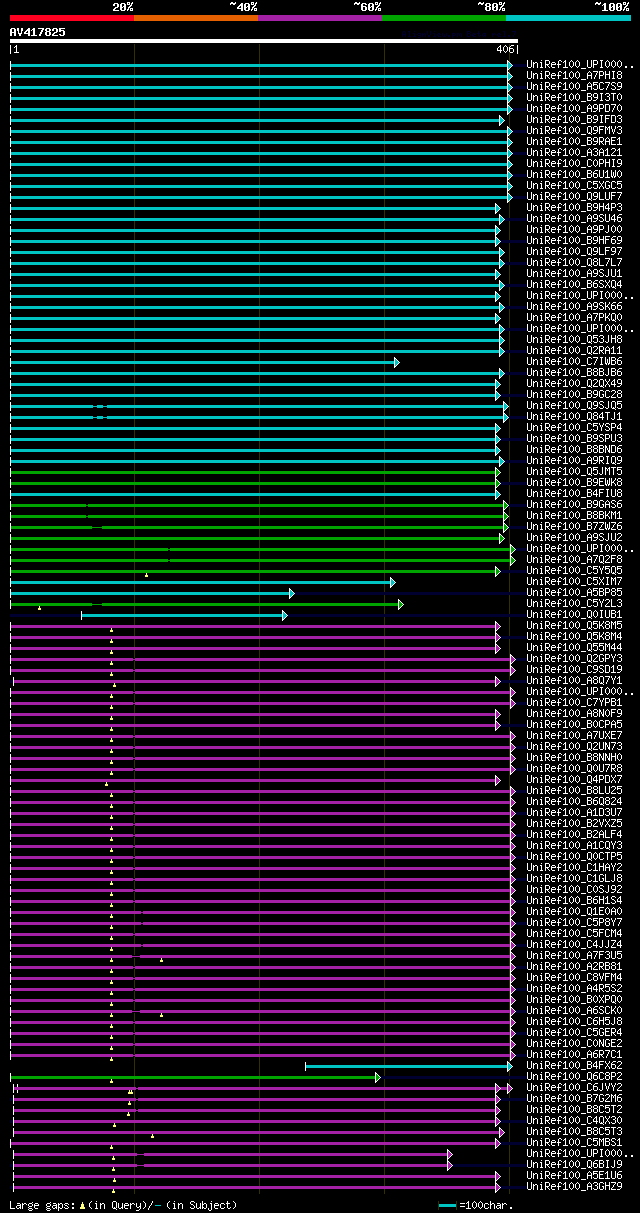Select the UniRef100_C9SD19 label
Image resolution: width=640 pixels, height=1213 pixels.
(x=575, y=669)
